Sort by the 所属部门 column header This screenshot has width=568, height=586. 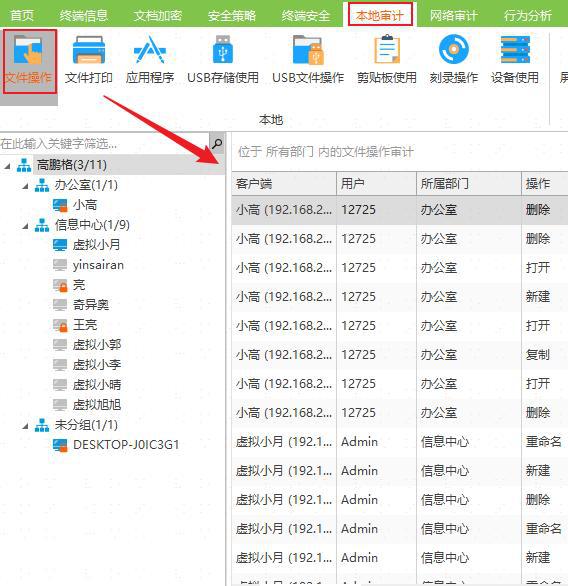click(469, 183)
